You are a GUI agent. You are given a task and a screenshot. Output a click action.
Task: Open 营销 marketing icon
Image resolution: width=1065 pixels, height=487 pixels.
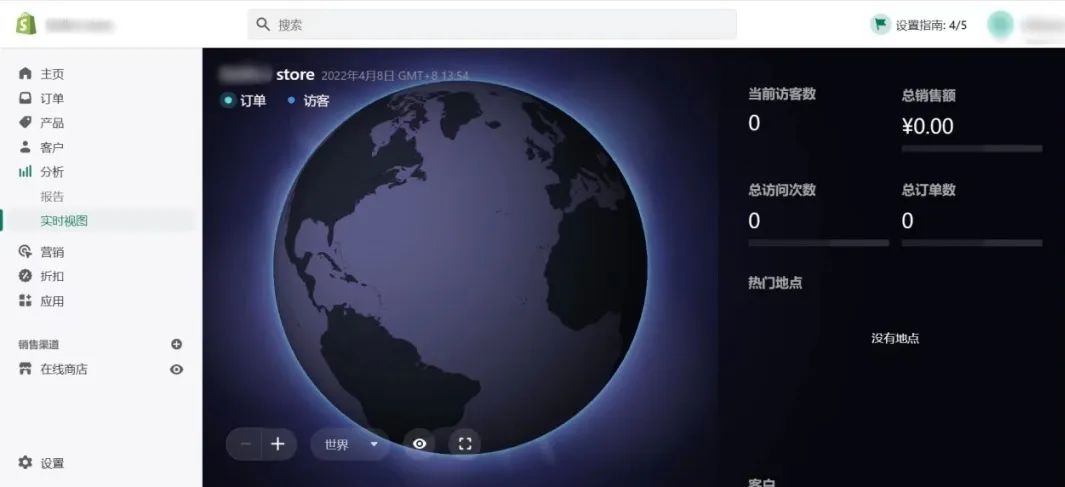click(x=26, y=252)
